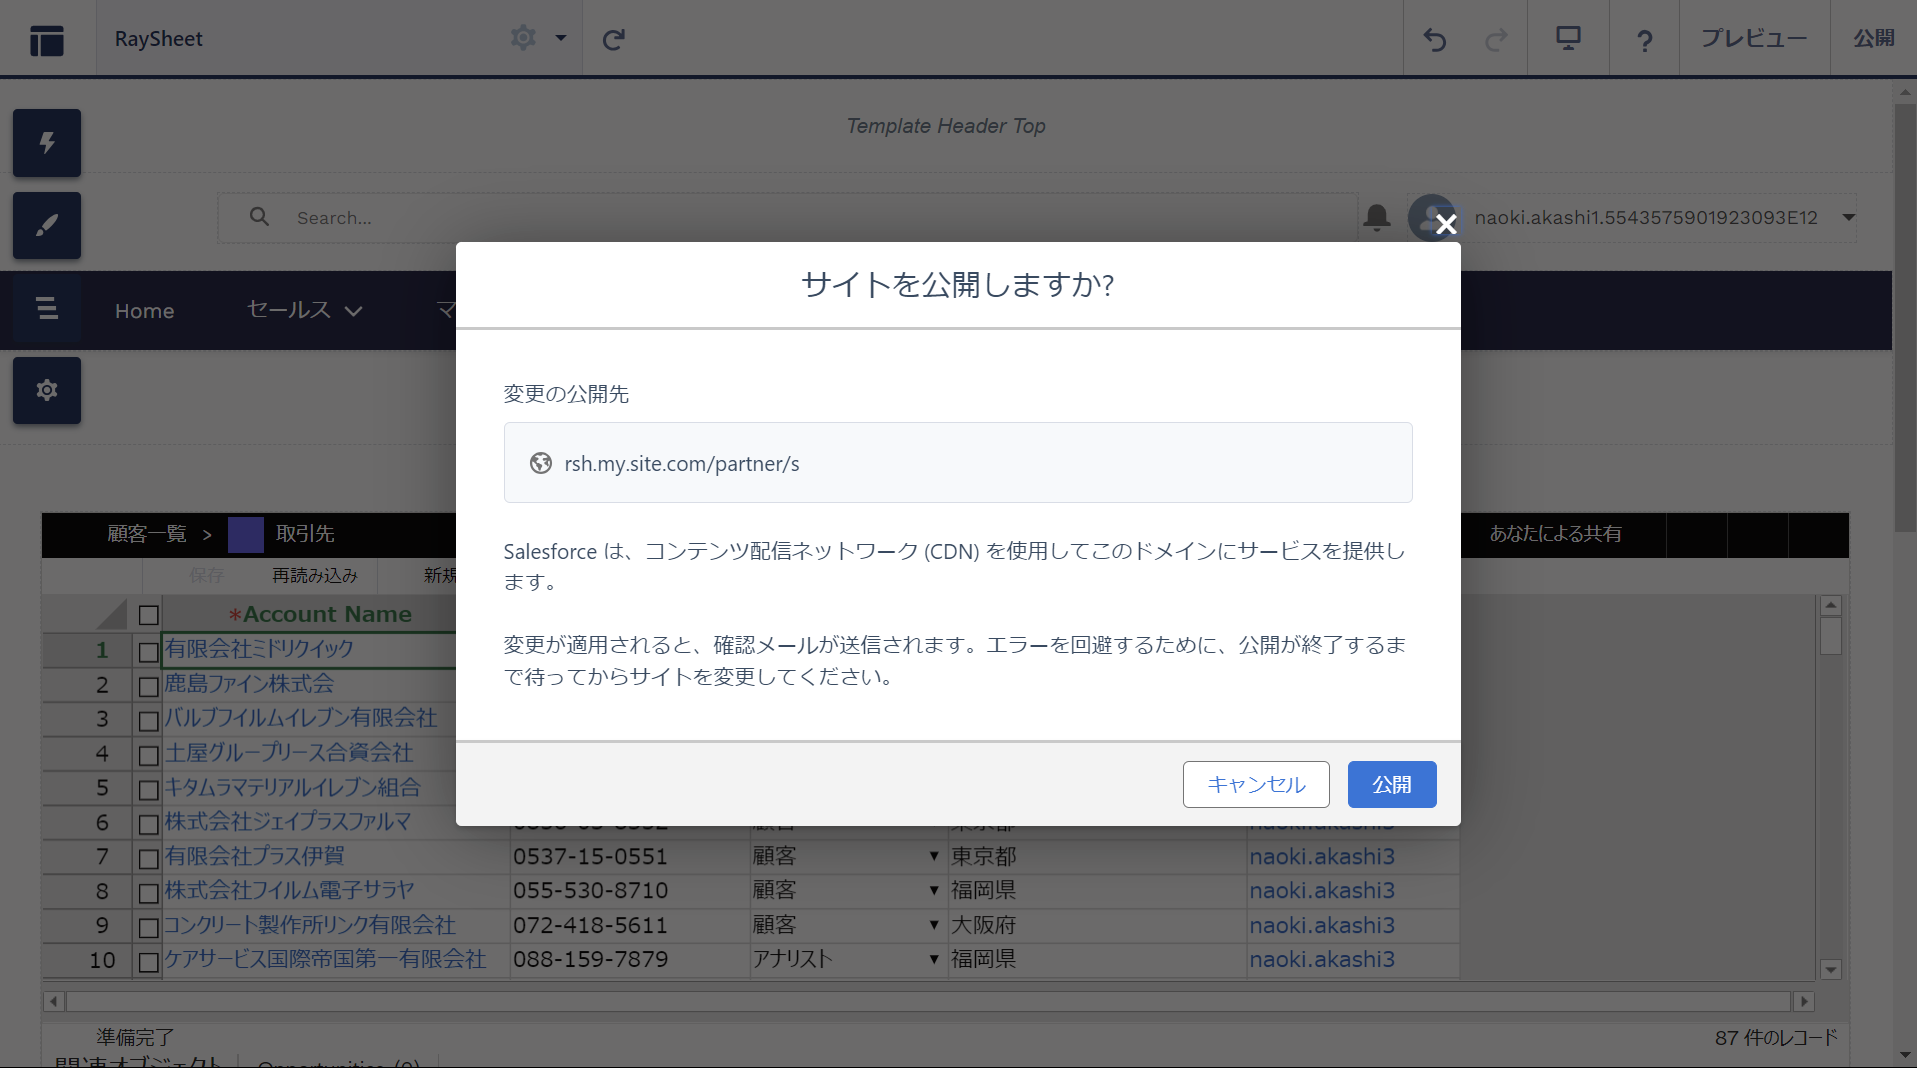The width and height of the screenshot is (1917, 1068).
Task: Expand row 10 アナリスト dropdown
Action: [x=934, y=959]
